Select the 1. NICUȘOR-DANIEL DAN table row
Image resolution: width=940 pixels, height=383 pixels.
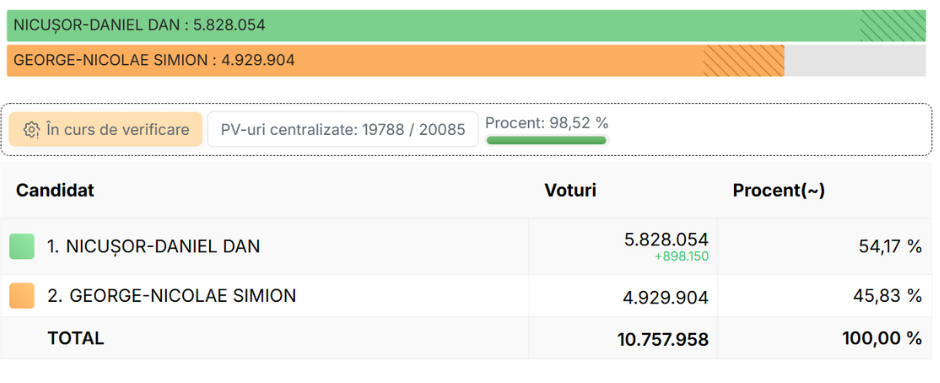(x=466, y=246)
